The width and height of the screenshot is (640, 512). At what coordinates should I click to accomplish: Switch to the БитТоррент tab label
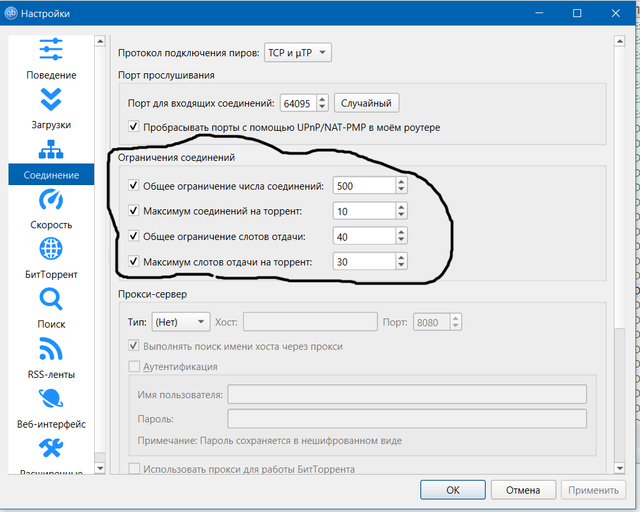point(51,274)
